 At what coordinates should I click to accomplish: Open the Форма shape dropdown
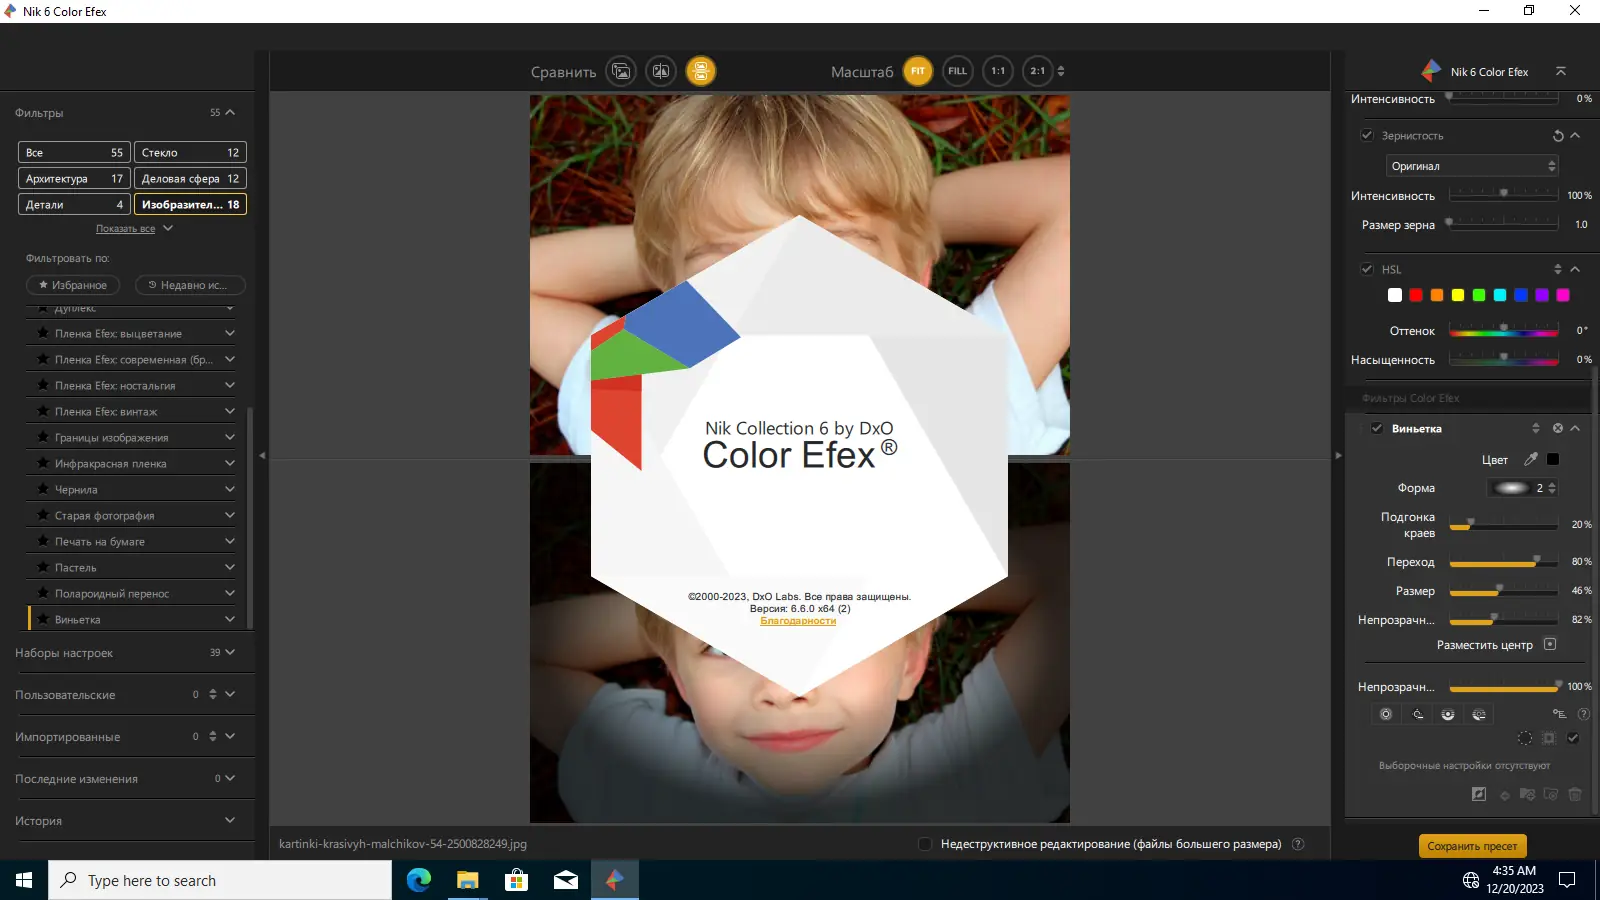tap(1523, 488)
